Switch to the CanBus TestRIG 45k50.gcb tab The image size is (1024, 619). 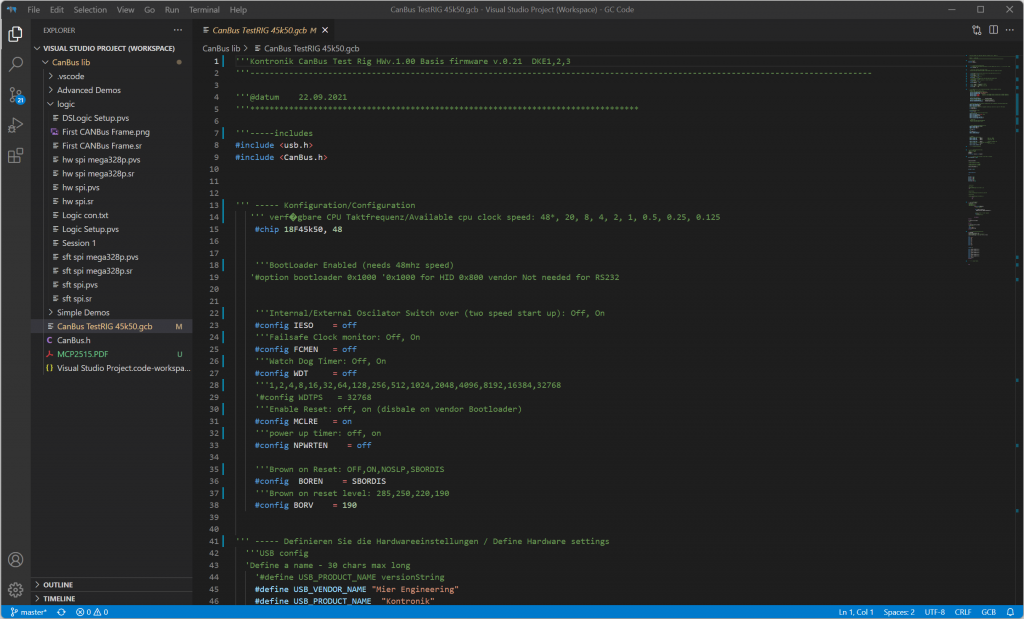[x=262, y=30]
